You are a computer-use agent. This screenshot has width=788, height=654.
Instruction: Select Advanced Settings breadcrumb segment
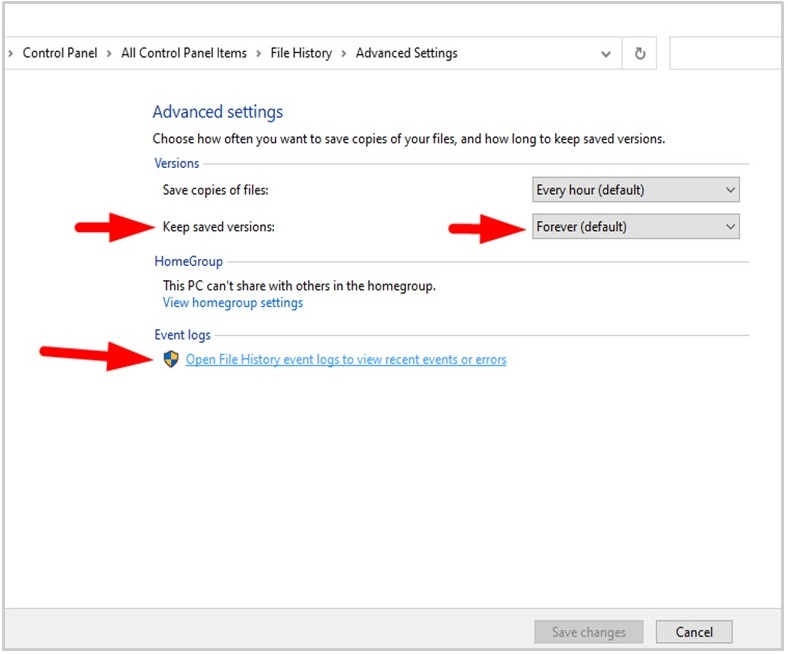click(406, 54)
